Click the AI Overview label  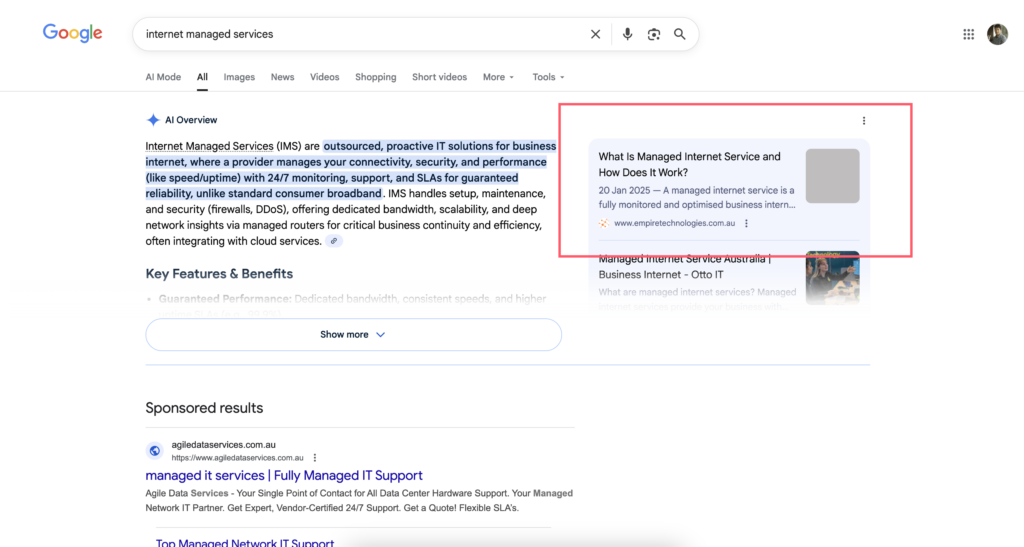(191, 120)
